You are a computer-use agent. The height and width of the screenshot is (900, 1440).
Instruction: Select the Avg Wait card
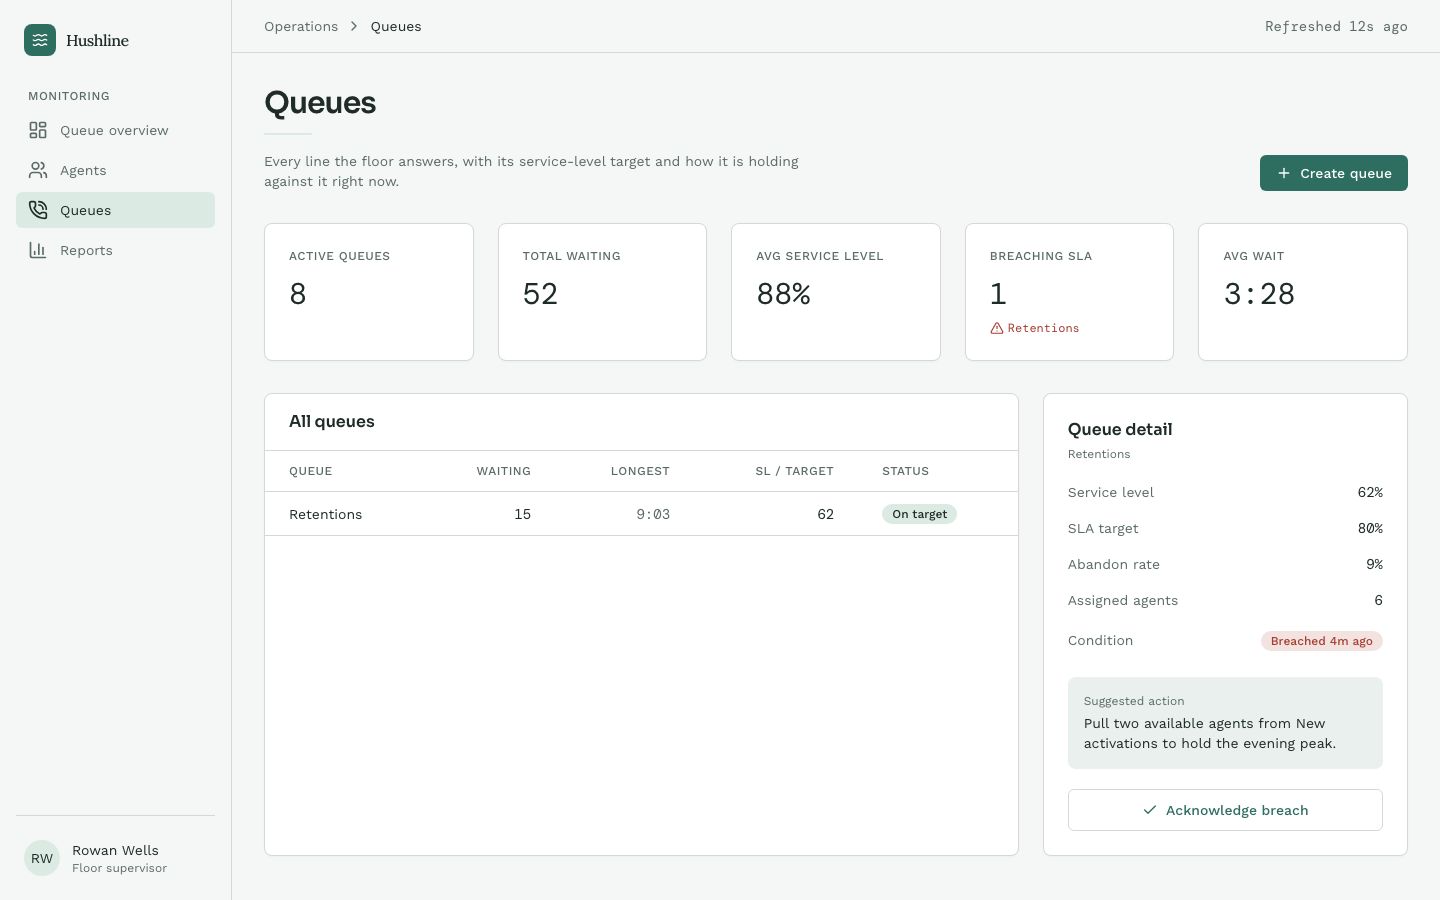click(x=1303, y=292)
